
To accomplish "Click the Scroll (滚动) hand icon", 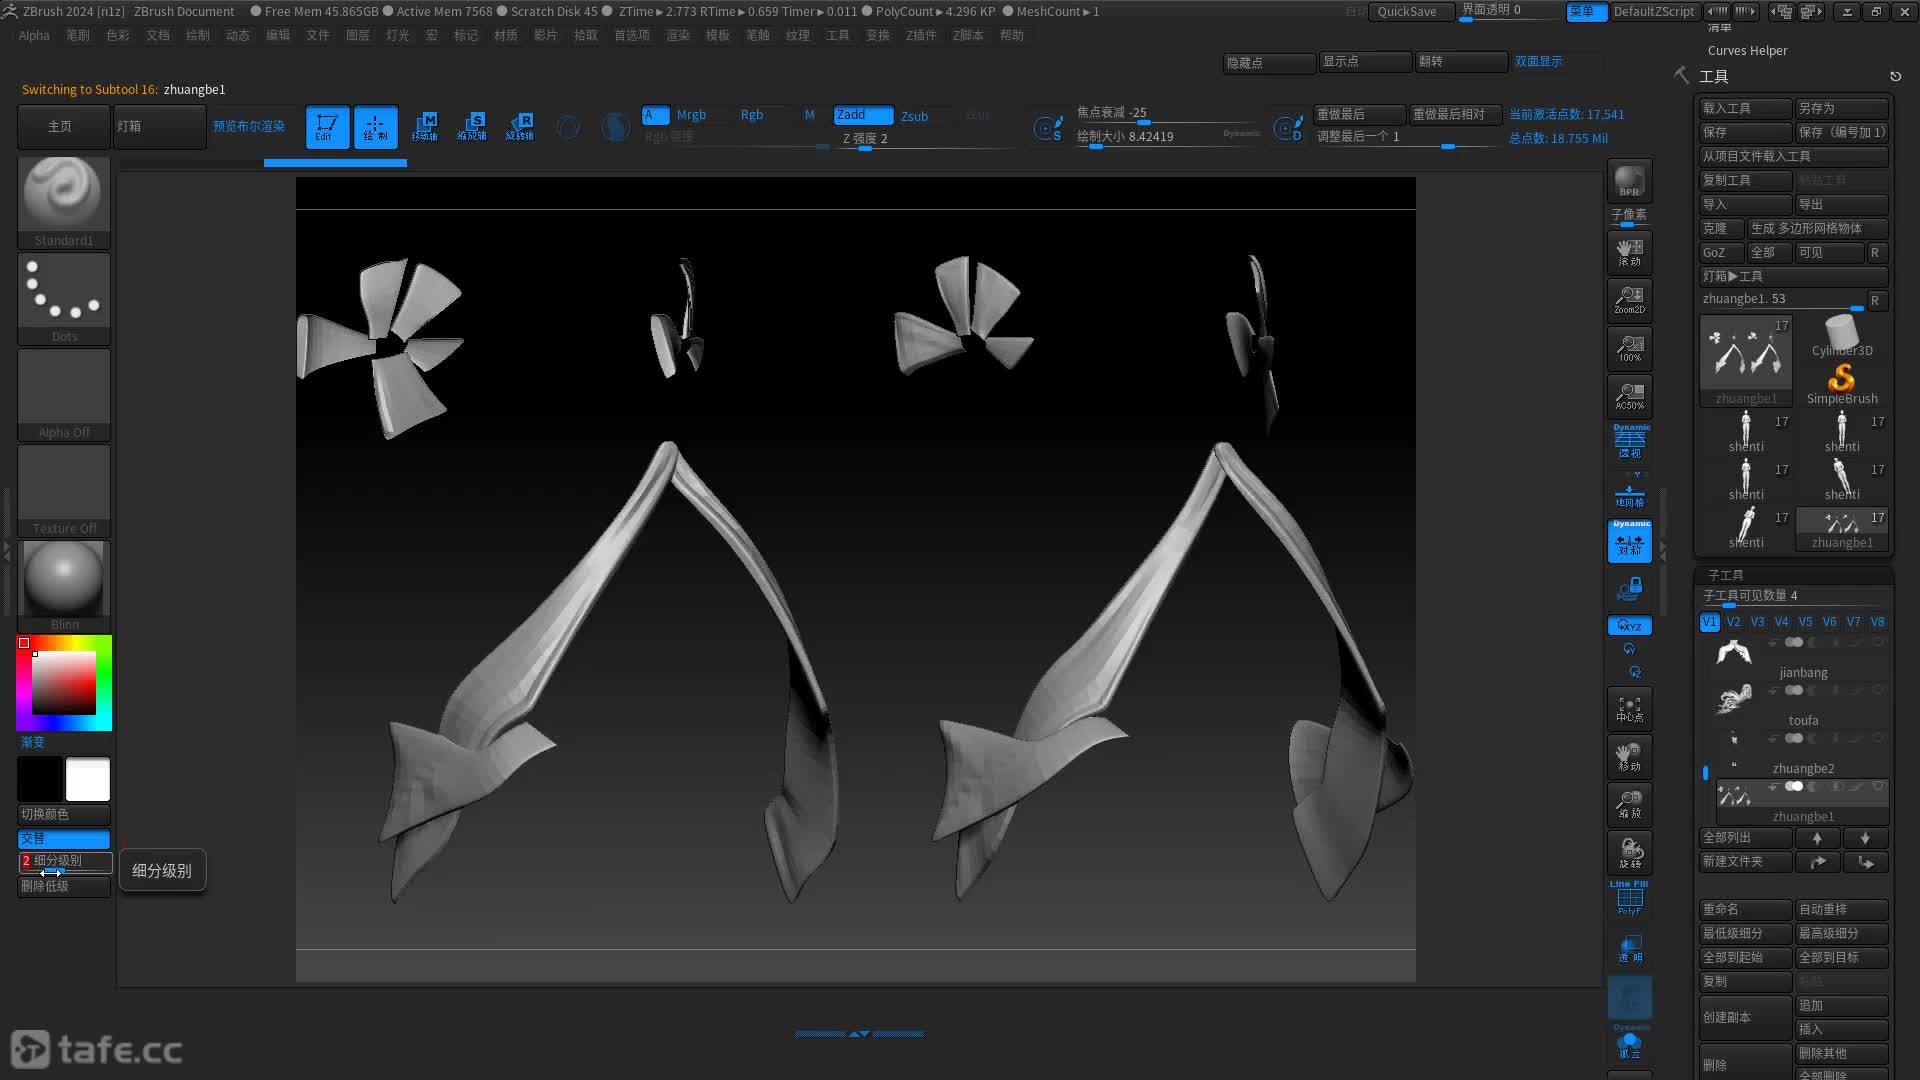I will 1629,253.
